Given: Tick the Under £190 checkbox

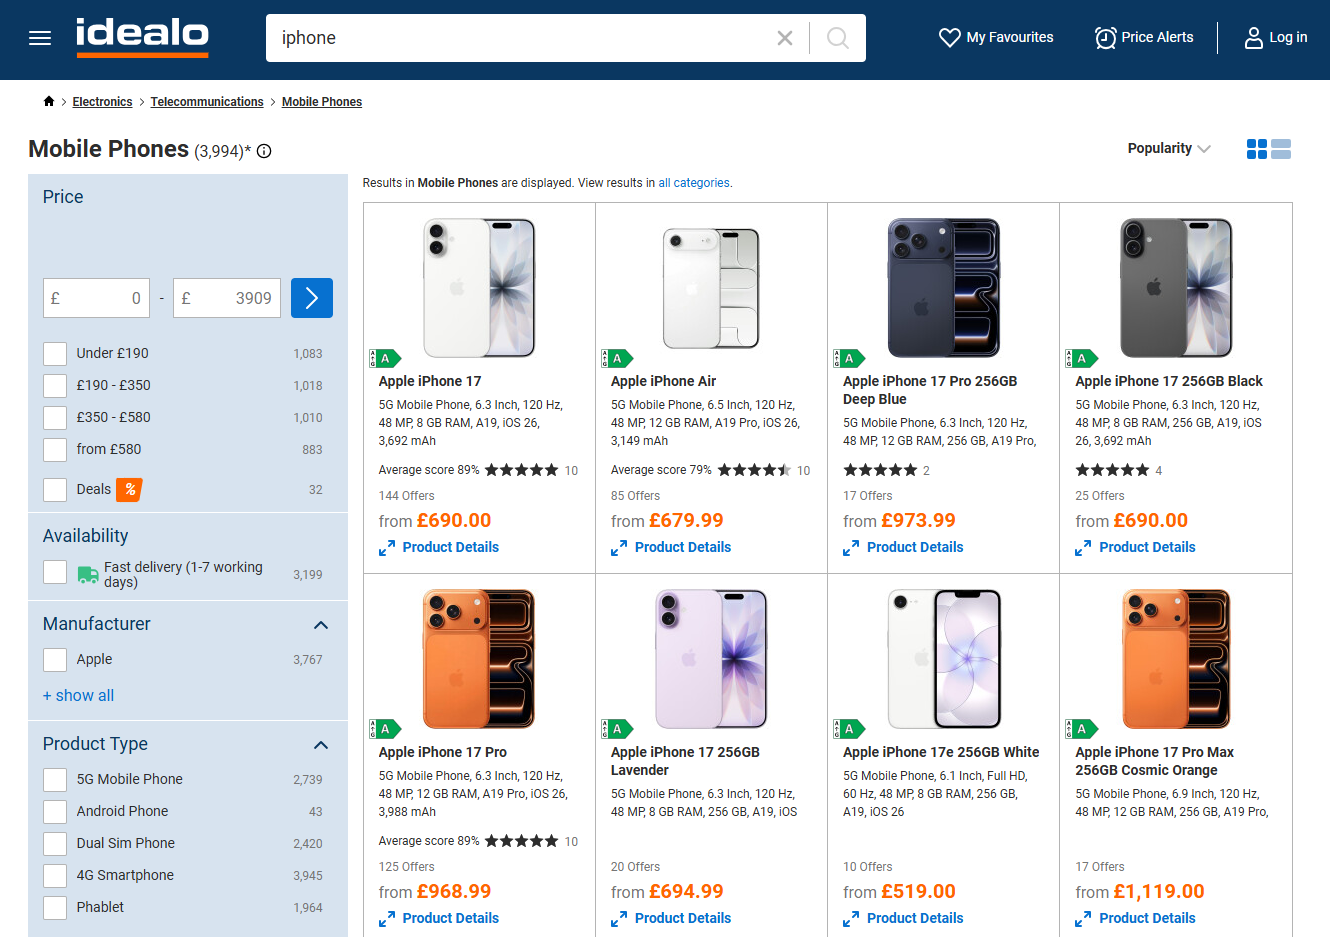Looking at the screenshot, I should pyautogui.click(x=55, y=354).
